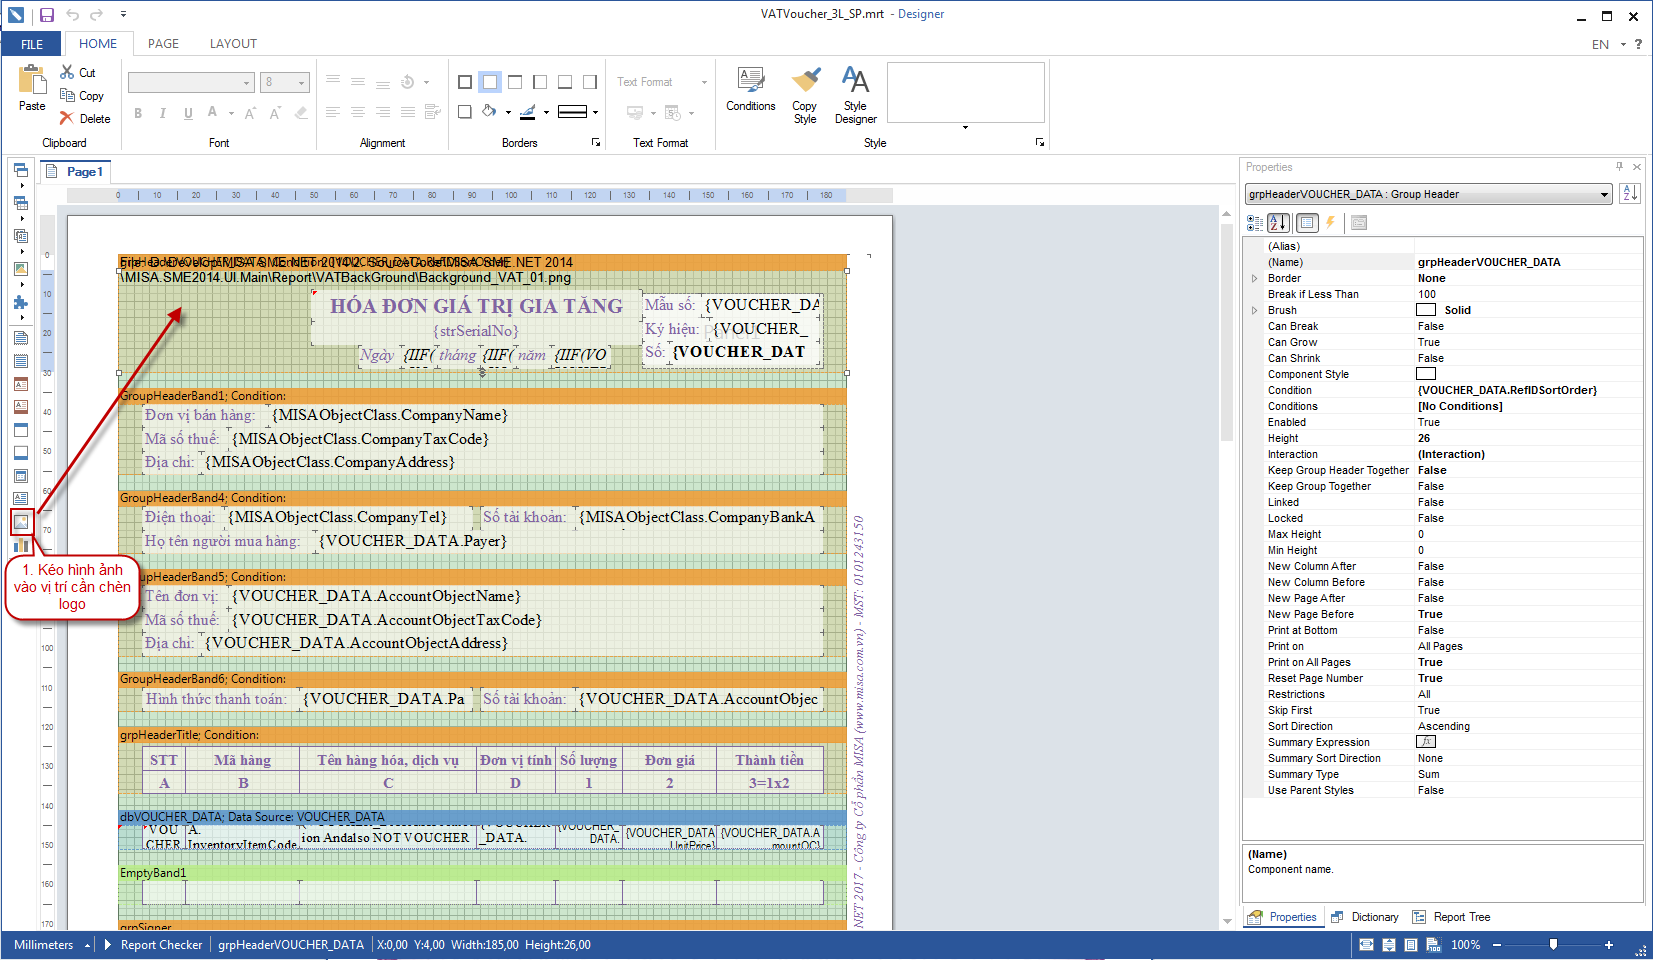The width and height of the screenshot is (1653, 960).
Task: Apply all borders icon
Action: coord(465,82)
